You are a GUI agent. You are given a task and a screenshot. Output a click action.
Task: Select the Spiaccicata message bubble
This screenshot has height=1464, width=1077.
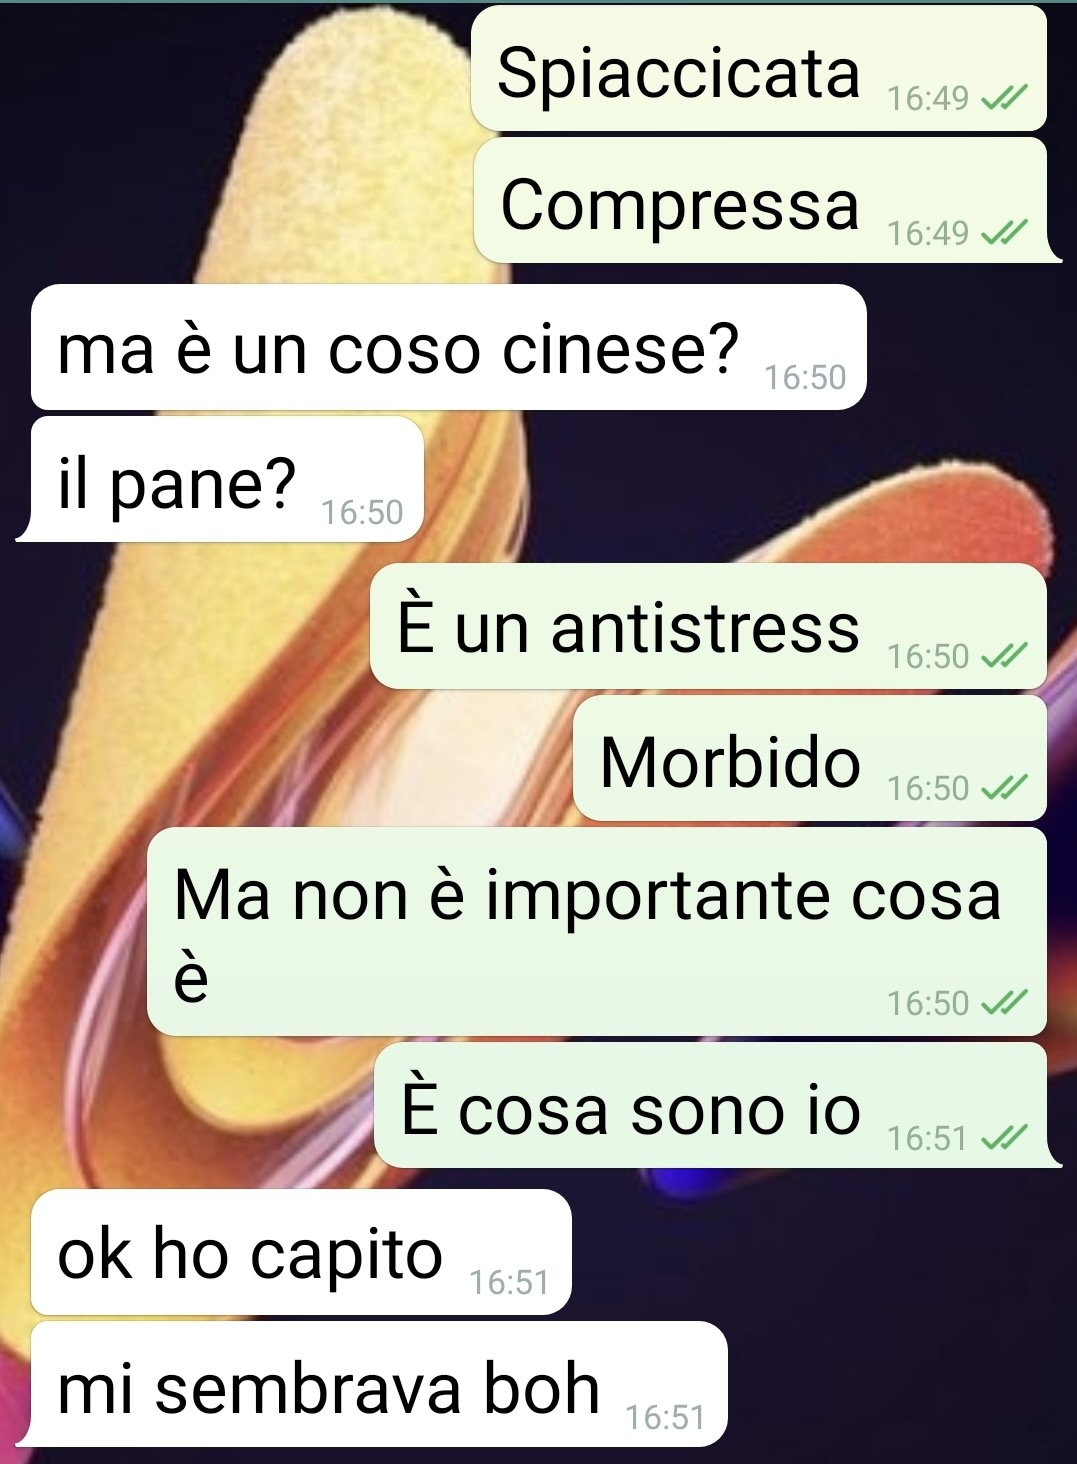[759, 69]
